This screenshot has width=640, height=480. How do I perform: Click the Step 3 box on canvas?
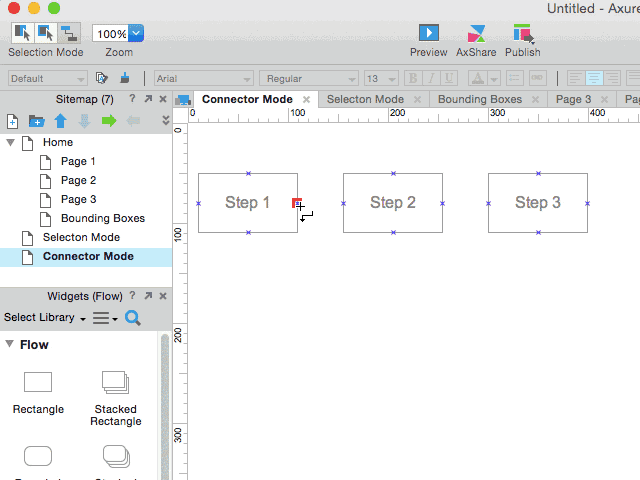coord(538,203)
